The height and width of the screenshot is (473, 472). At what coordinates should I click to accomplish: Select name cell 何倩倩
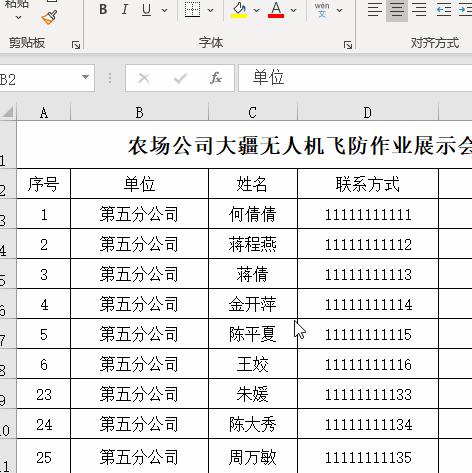point(253,214)
